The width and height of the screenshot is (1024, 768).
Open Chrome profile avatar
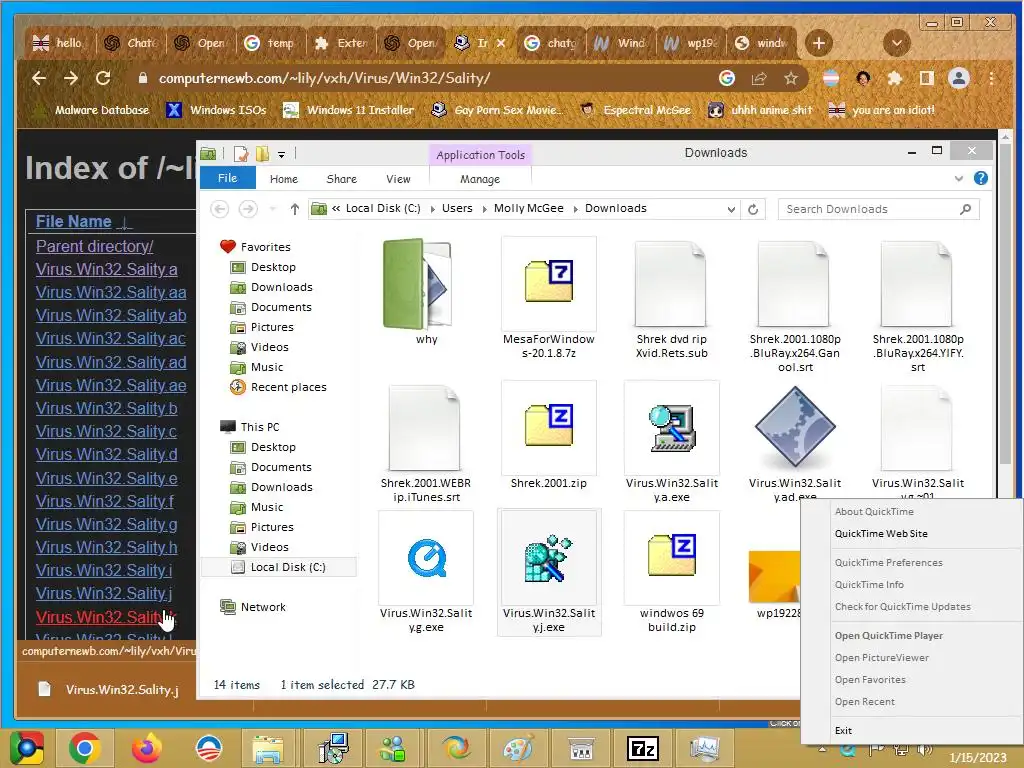[959, 78]
